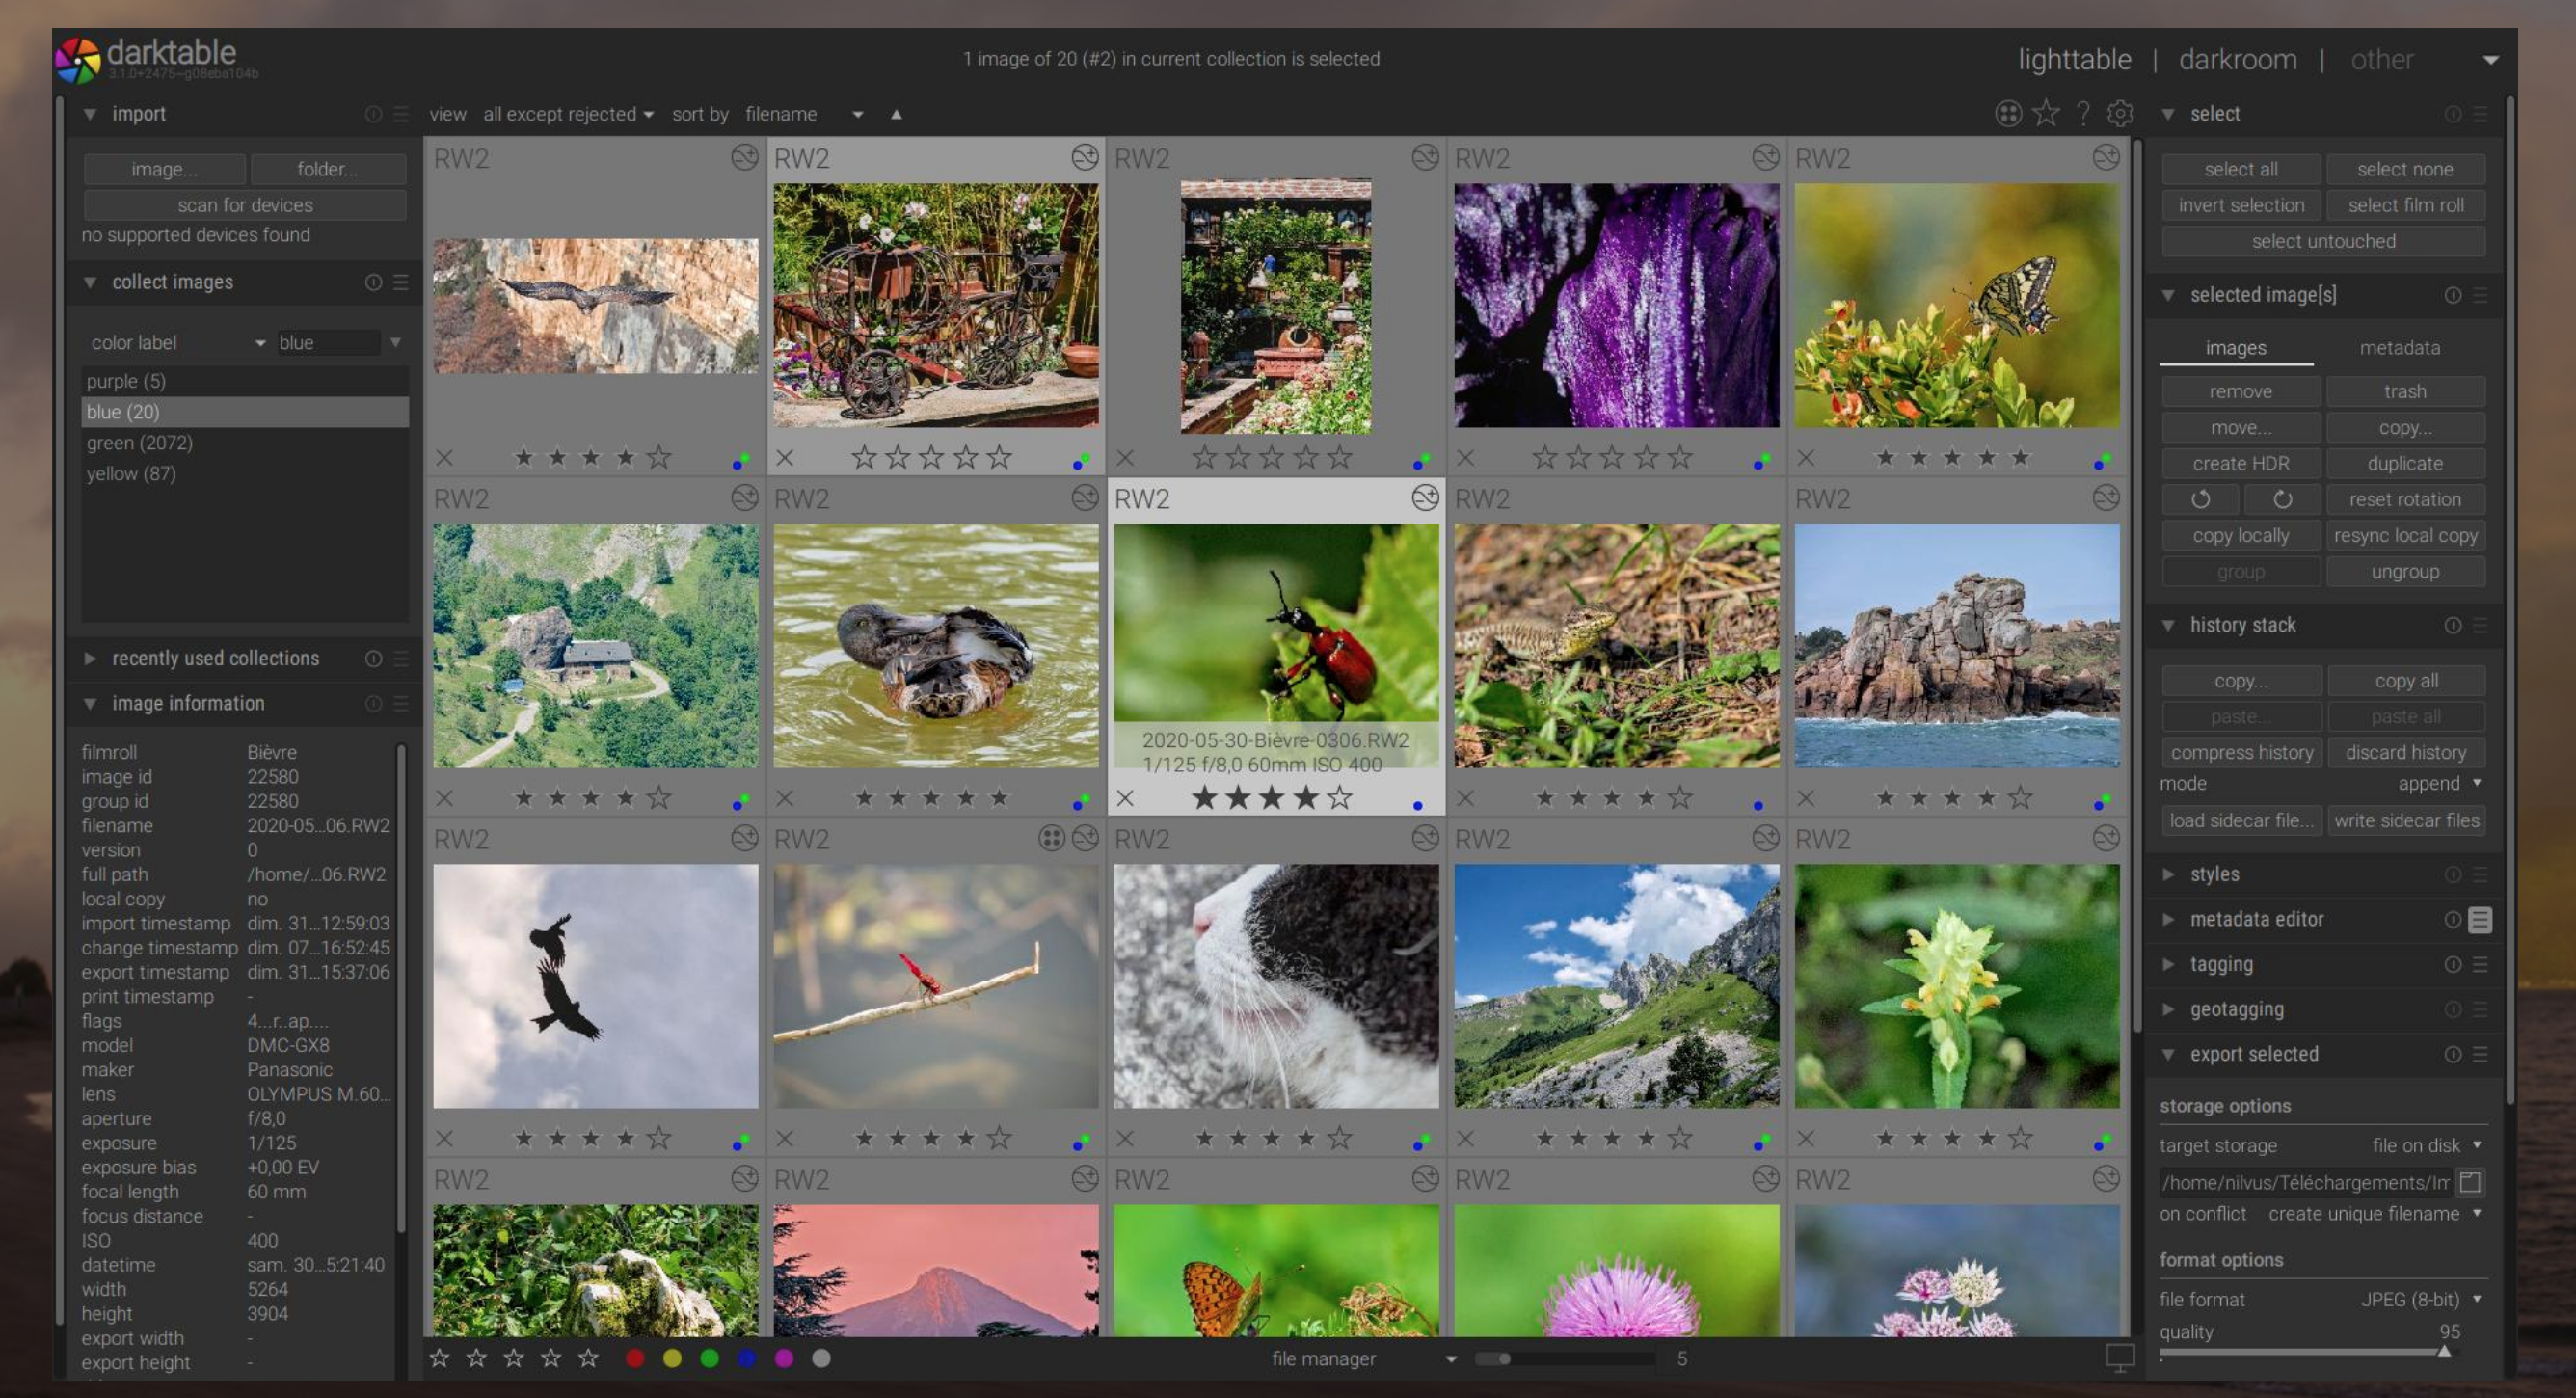Image resolution: width=2576 pixels, height=1398 pixels.
Task: Rotate selected images counterclockwise
Action: [x=2200, y=499]
